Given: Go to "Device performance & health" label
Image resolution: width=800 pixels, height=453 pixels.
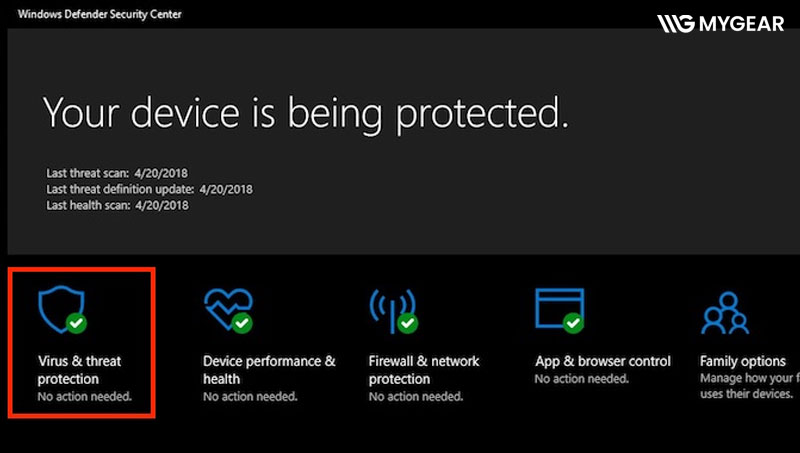Looking at the screenshot, I should pos(269,370).
